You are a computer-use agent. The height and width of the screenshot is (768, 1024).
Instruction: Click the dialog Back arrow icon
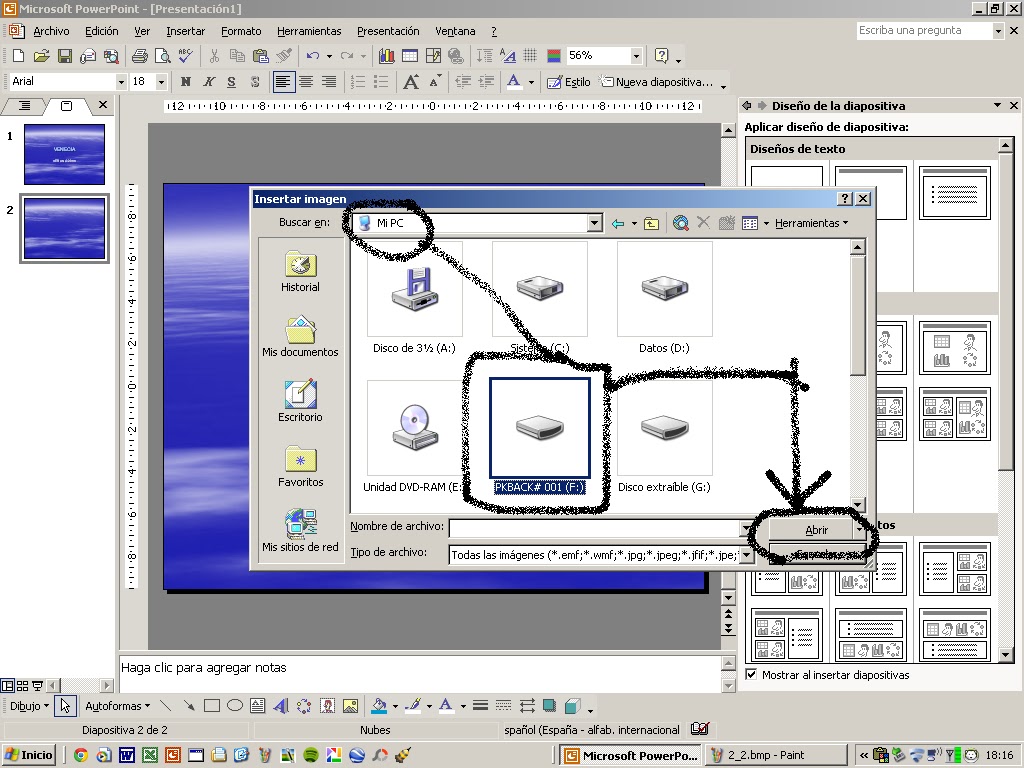pos(618,223)
